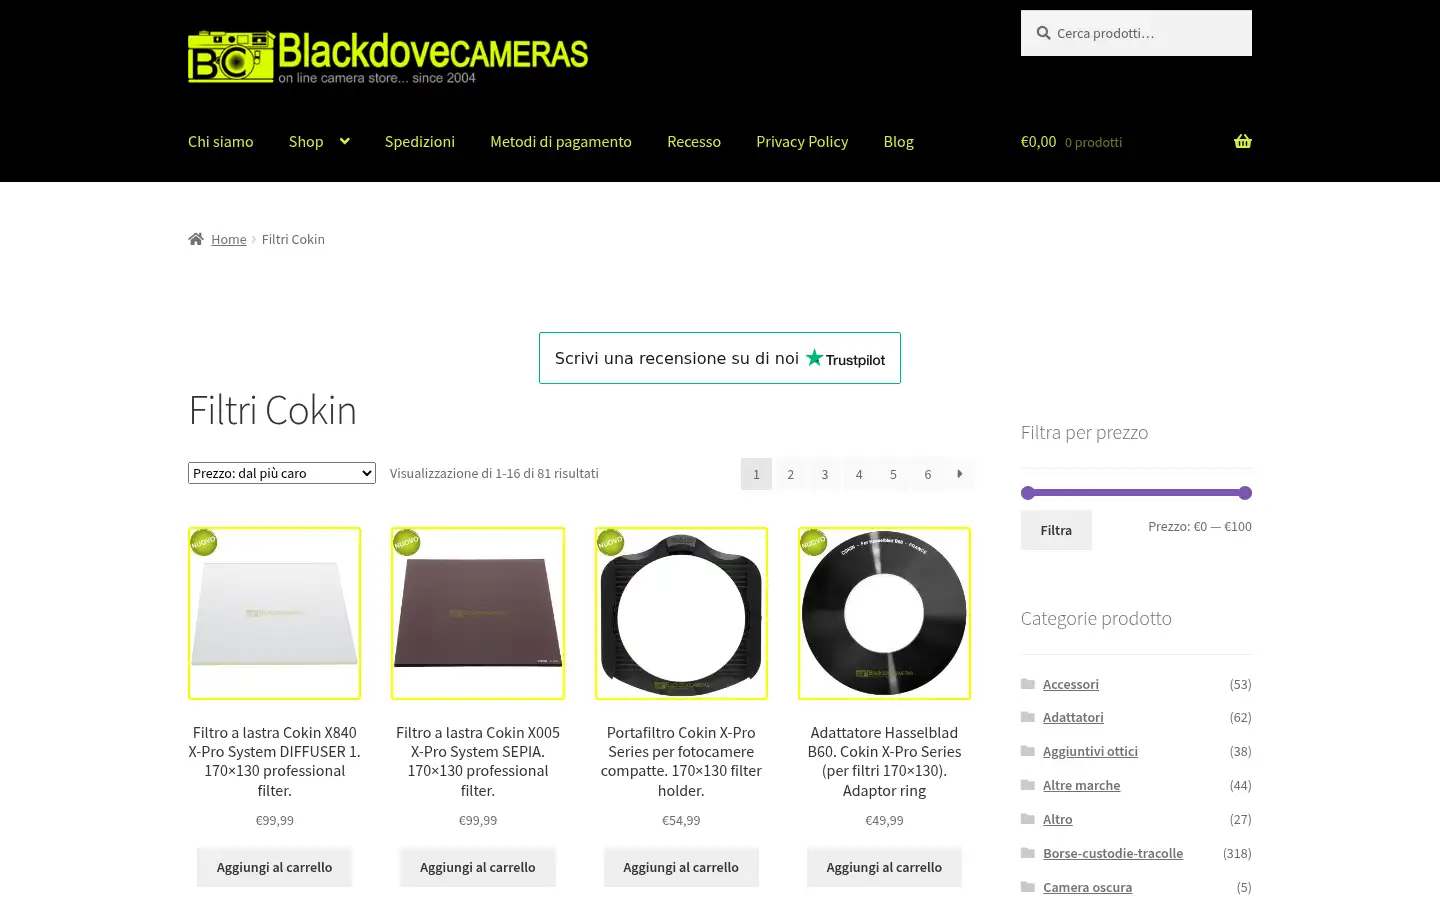Open the Blog menu item
This screenshot has width=1440, height=900.
click(x=899, y=141)
